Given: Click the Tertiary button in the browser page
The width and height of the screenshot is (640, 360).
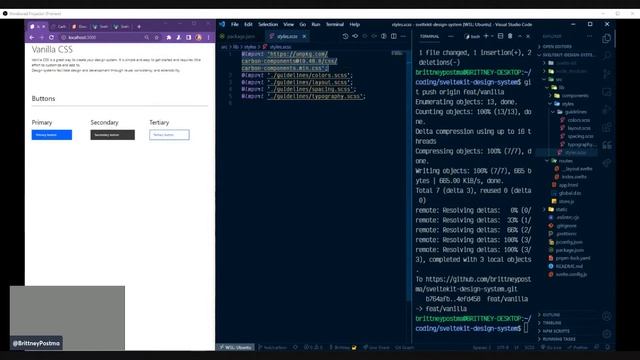Looking at the screenshot, I should pyautogui.click(x=169, y=135).
